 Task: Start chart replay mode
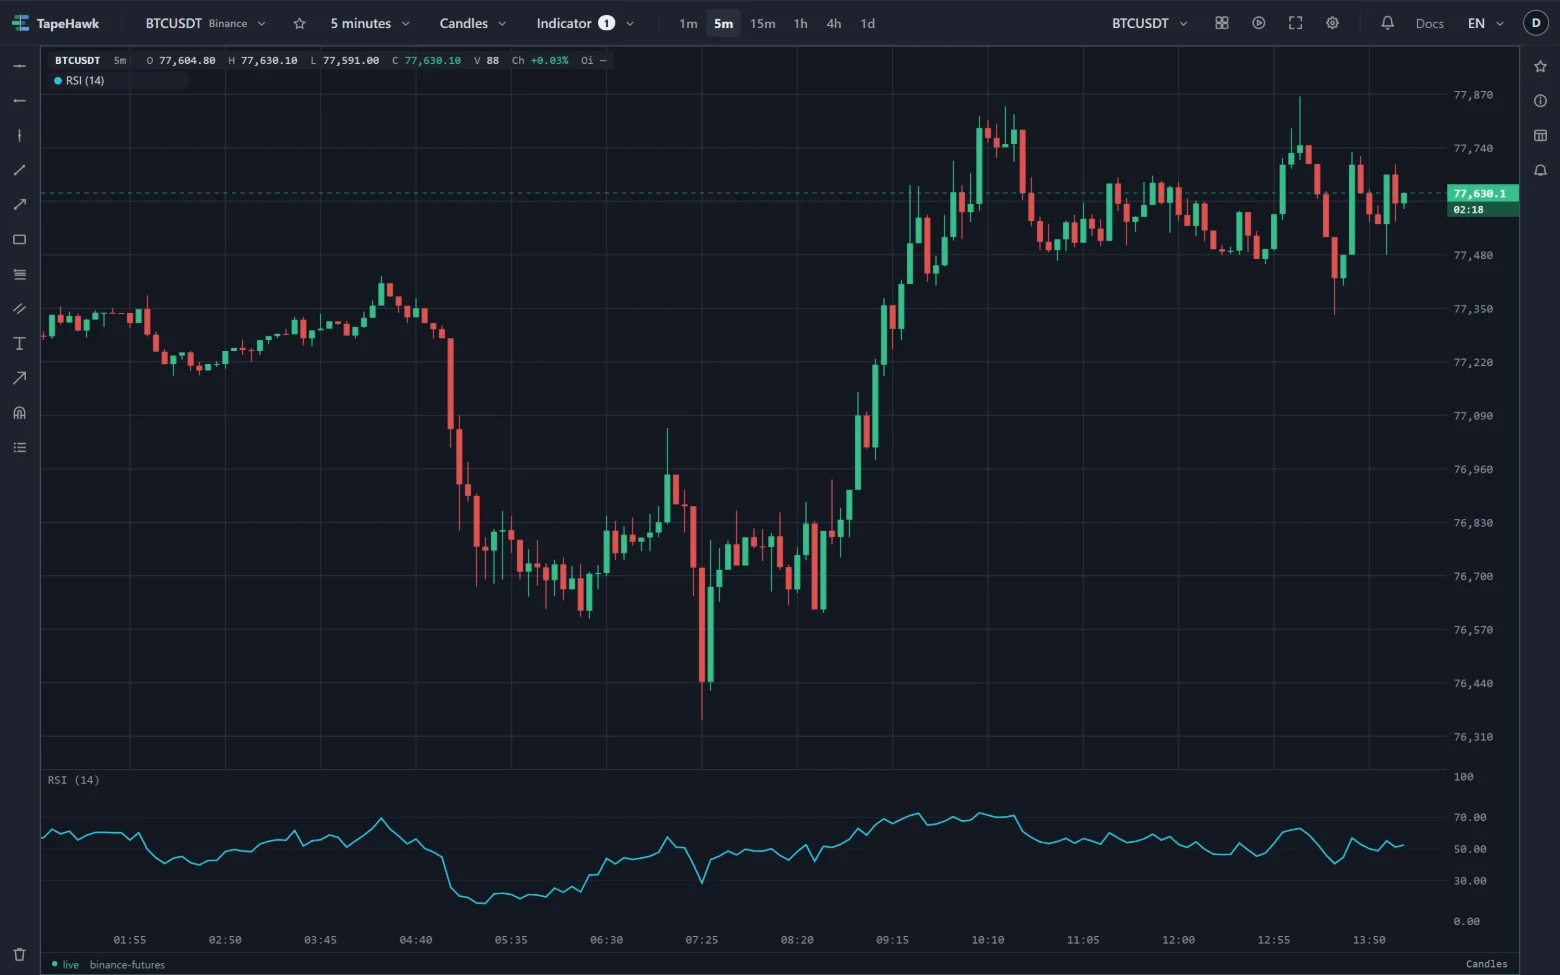(1259, 23)
